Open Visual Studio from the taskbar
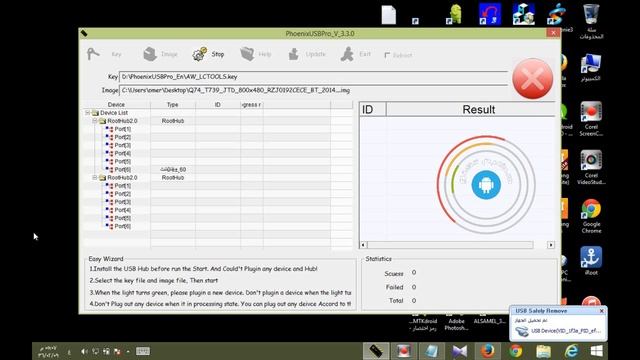Image resolution: width=640 pixels, height=360 pixels. click(x=460, y=351)
